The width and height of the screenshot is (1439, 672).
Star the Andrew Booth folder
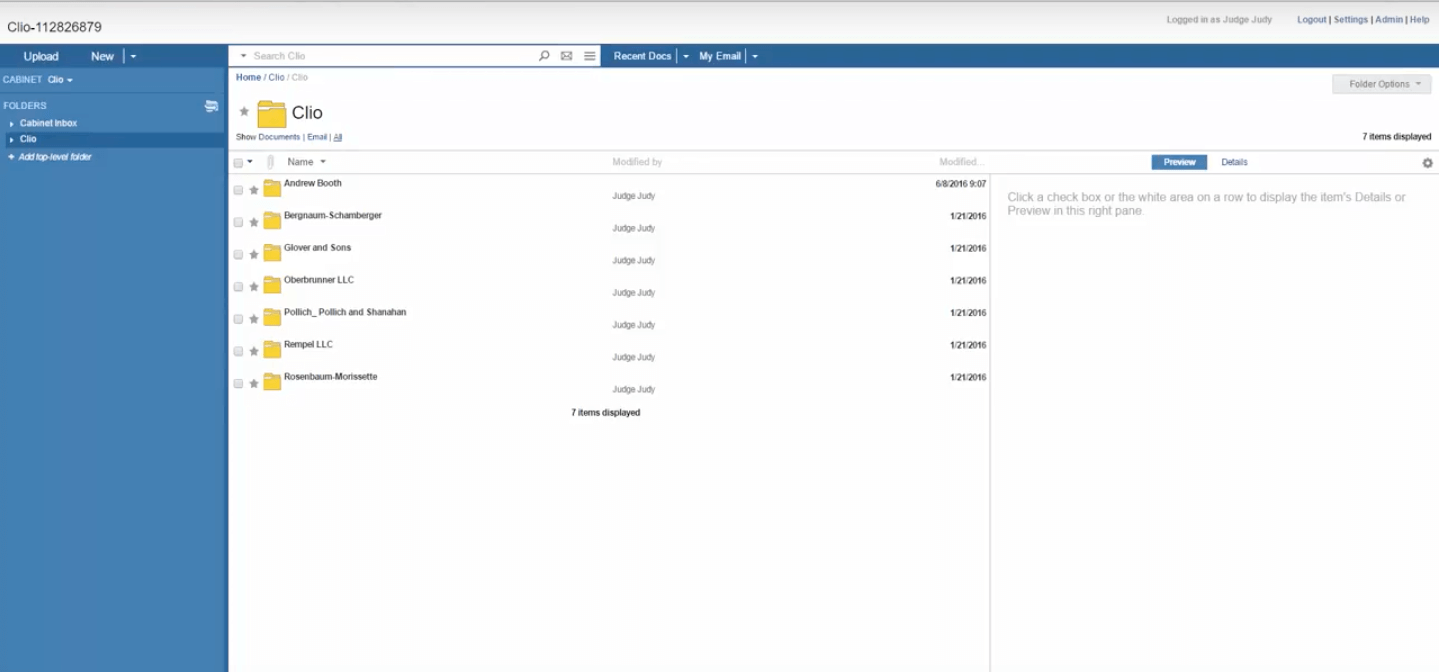(254, 190)
